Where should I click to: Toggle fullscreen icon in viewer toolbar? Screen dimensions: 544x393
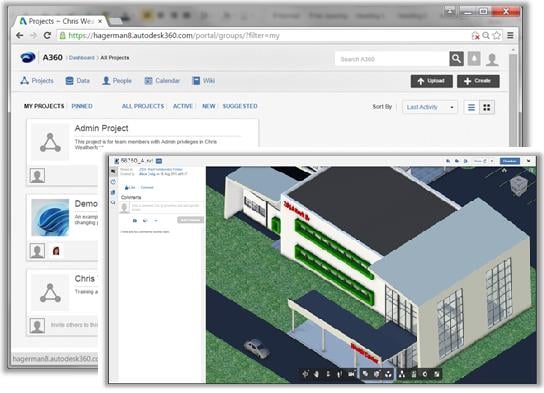[437, 374]
